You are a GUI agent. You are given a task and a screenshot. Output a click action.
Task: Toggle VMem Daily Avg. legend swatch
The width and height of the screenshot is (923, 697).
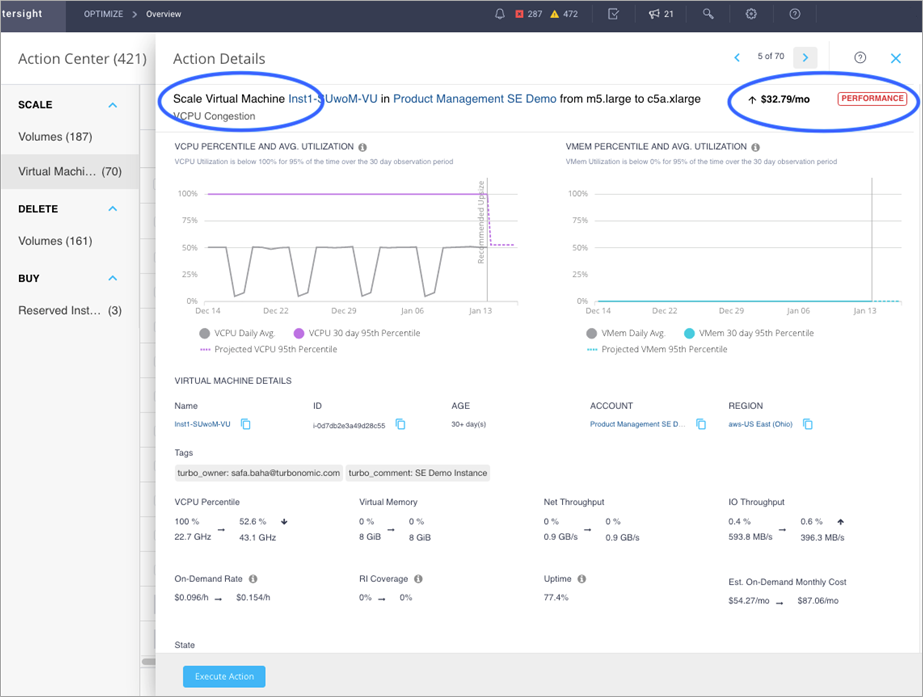click(x=592, y=333)
